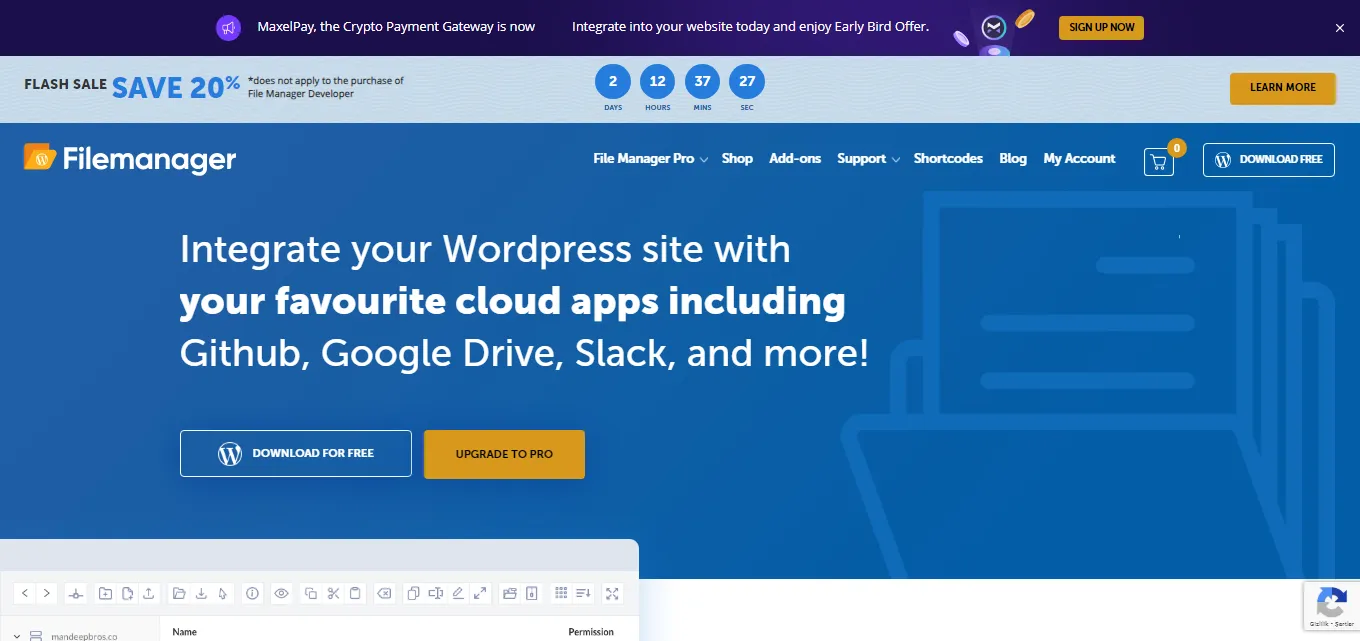The image size is (1360, 641).
Task: Click the SIGN UP NOW button
Action: [1101, 27]
